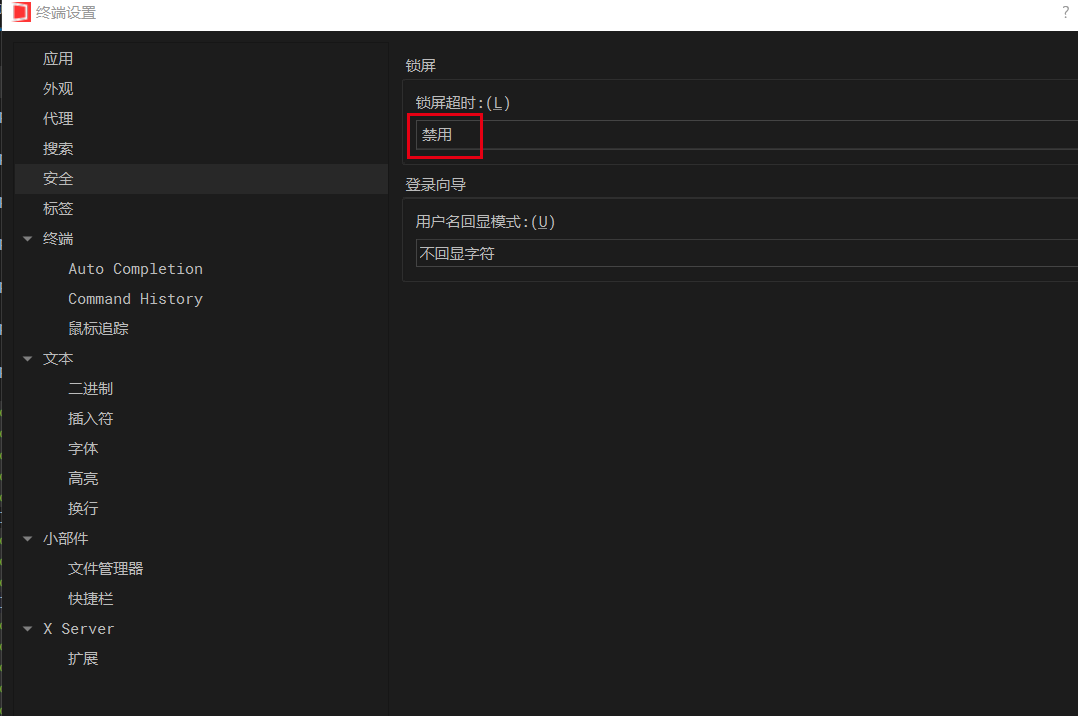
Task: Click the 登录向导 section heading
Action: pos(436,184)
